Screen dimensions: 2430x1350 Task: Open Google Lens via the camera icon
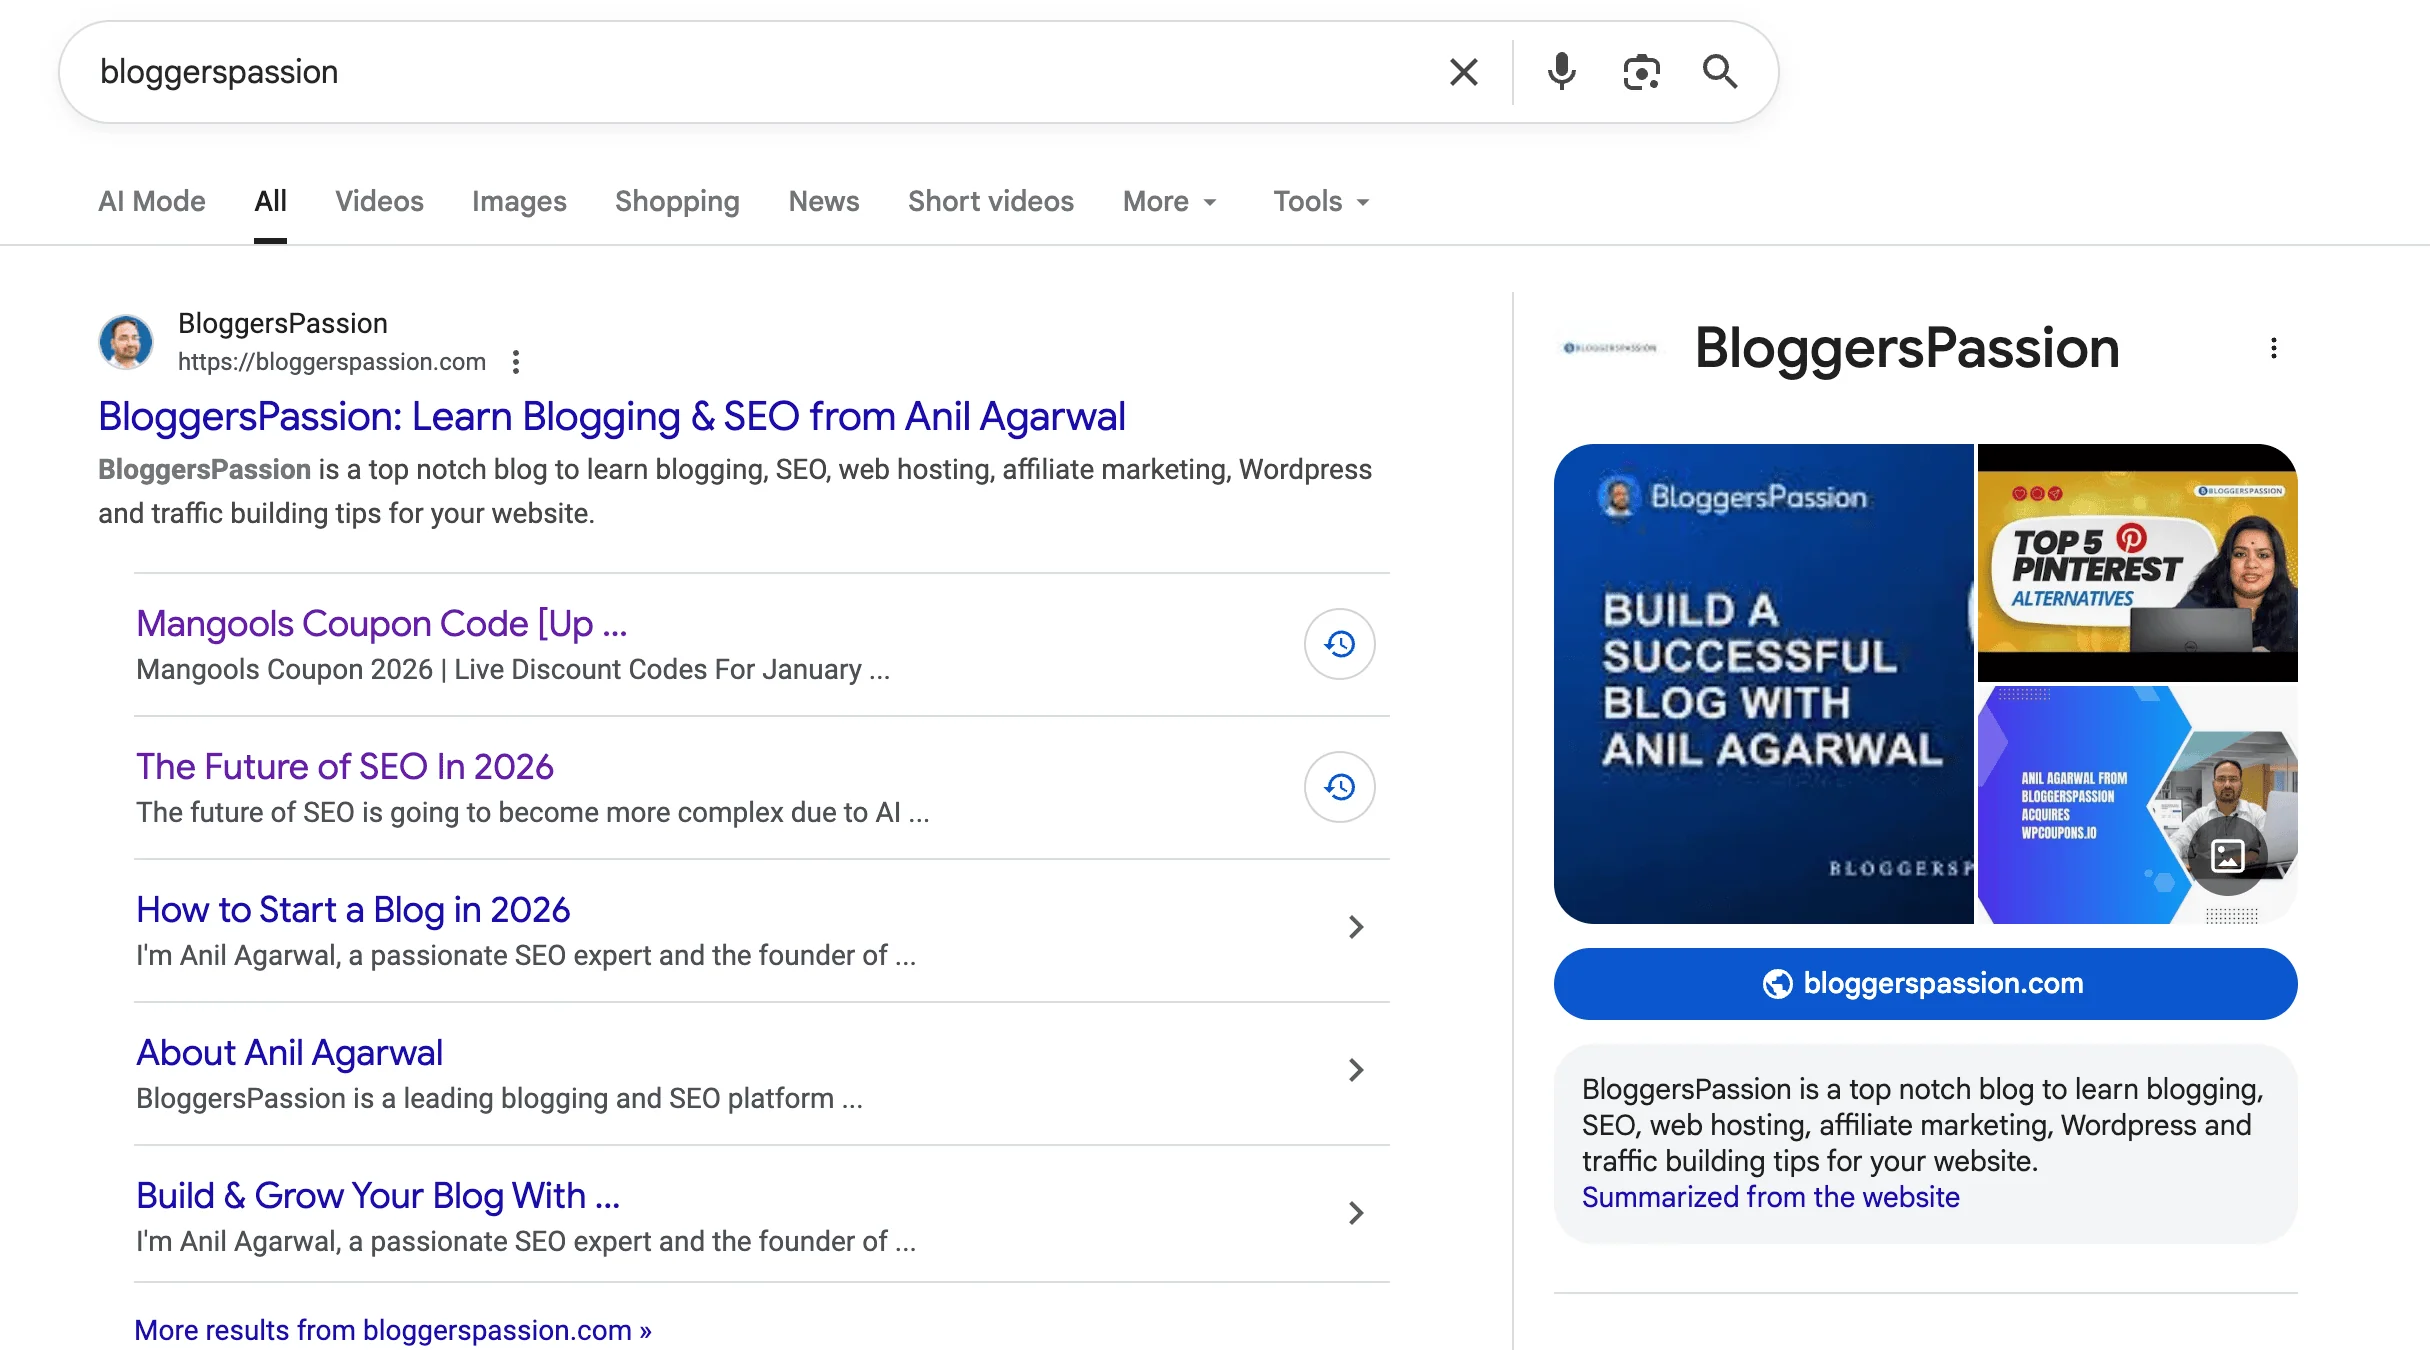(1640, 71)
